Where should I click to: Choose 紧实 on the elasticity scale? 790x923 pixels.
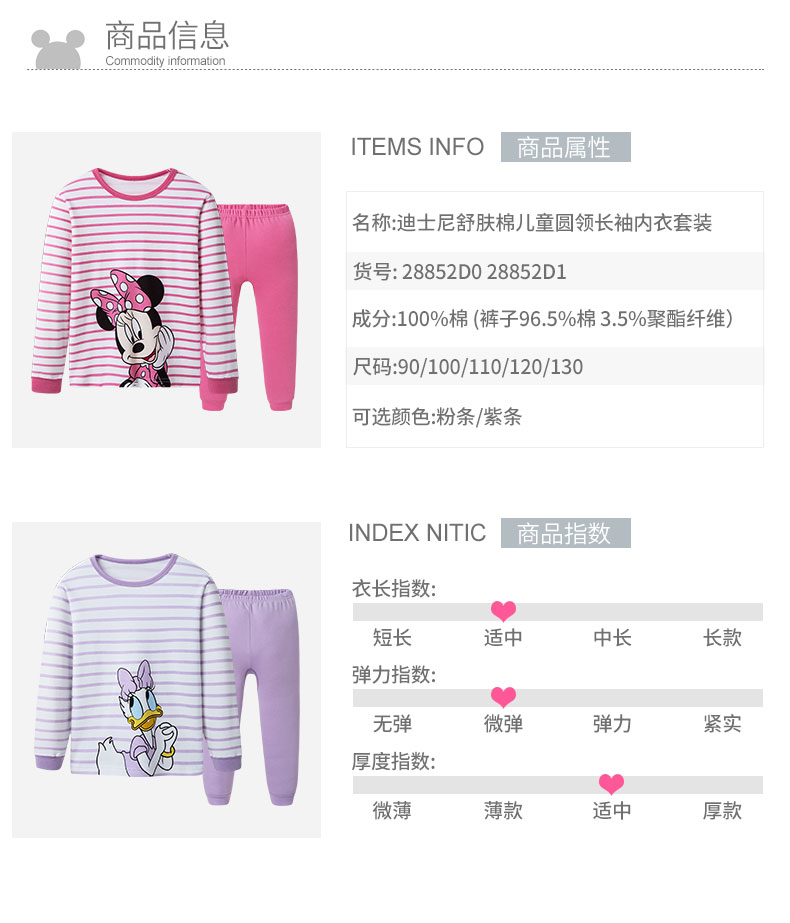tap(722, 723)
